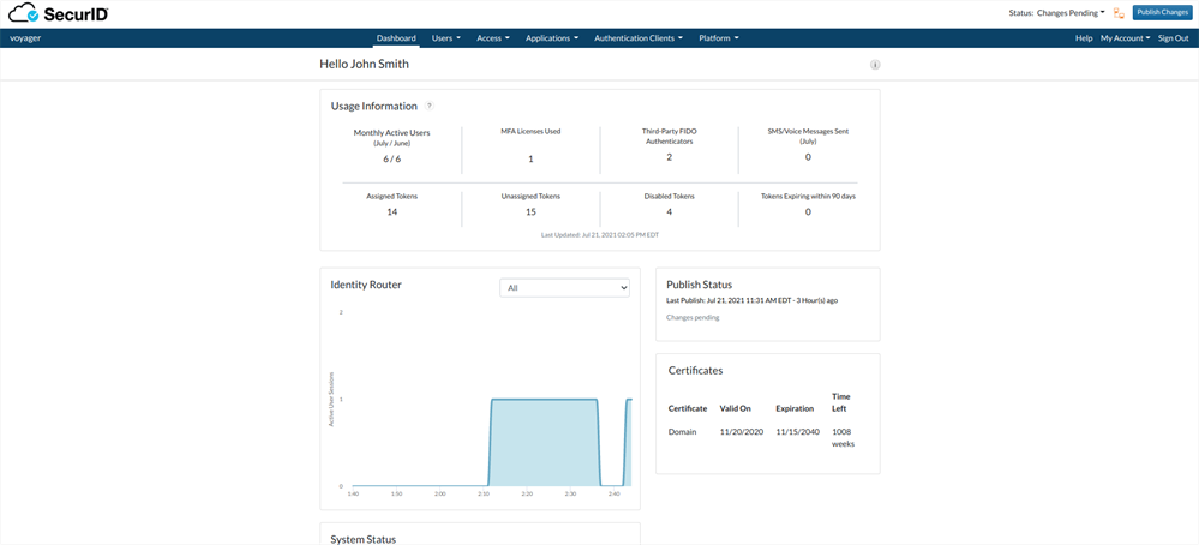Click the Publish Status heading

pyautogui.click(x=700, y=284)
